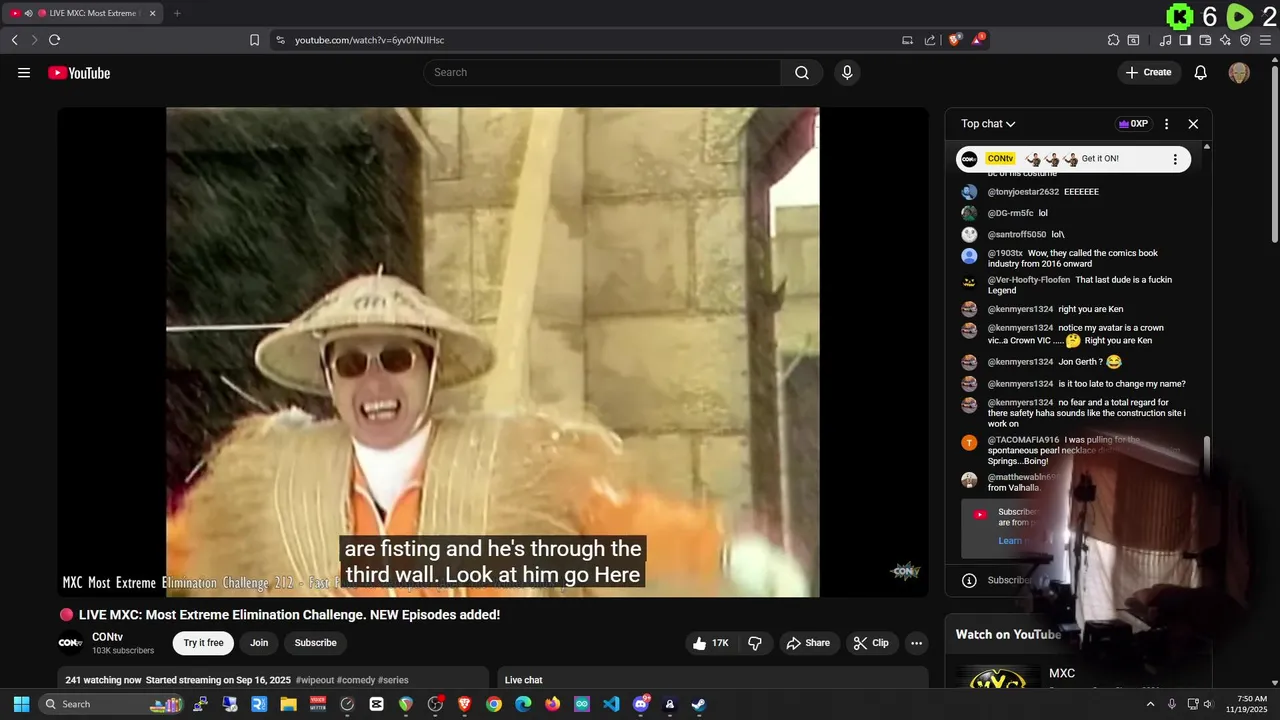Image resolution: width=1280 pixels, height=720 pixels.
Task: Open the media playlist music note icon
Action: pyautogui.click(x=1165, y=40)
